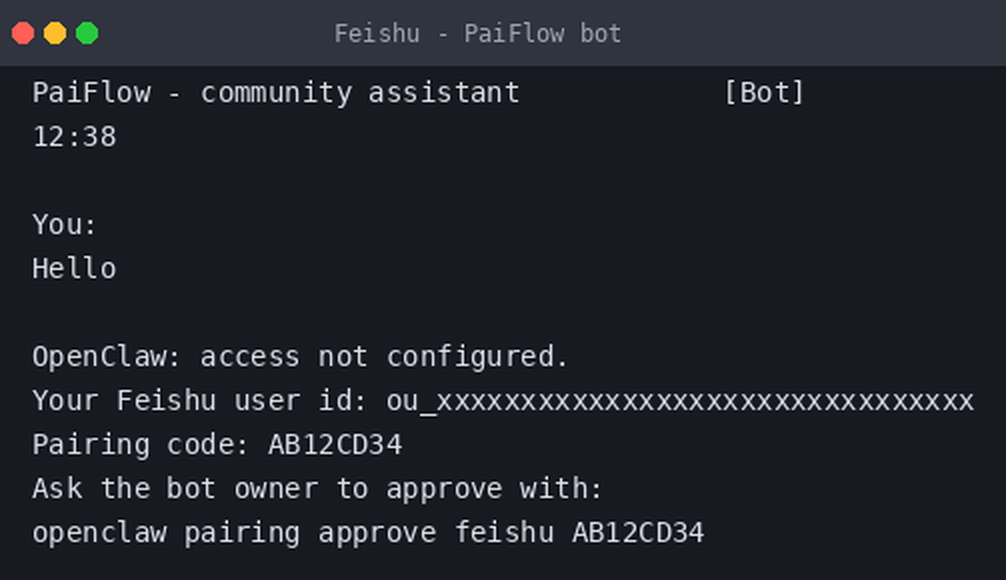
Task: Select the 'openclaw pairing approve feishu' command
Action: click(x=293, y=533)
